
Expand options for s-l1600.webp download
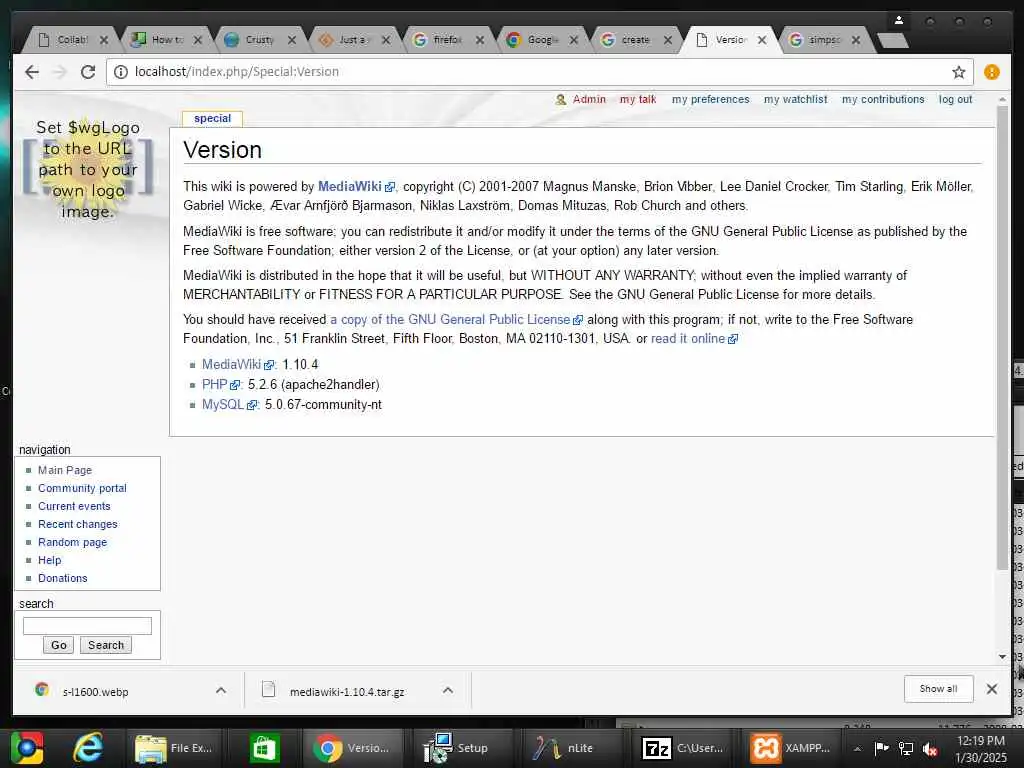click(221, 690)
